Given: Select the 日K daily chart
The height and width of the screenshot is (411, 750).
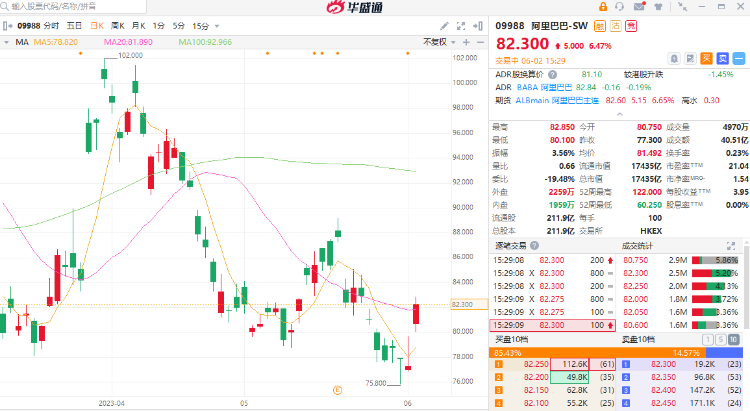Looking at the screenshot, I should [x=97, y=26].
